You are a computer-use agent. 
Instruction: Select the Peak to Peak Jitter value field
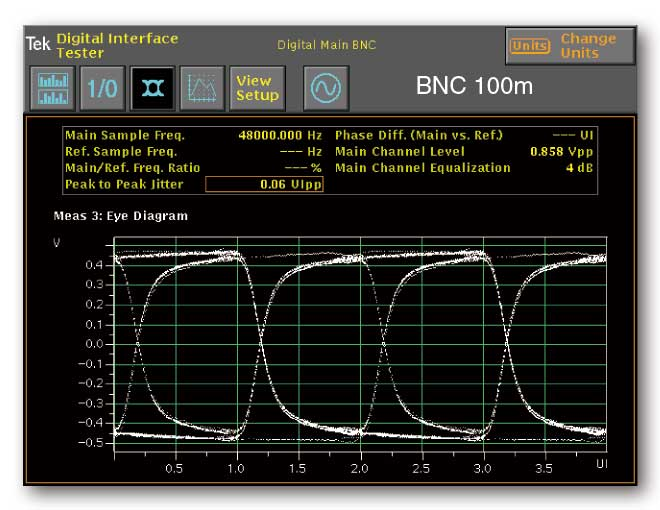coord(264,184)
